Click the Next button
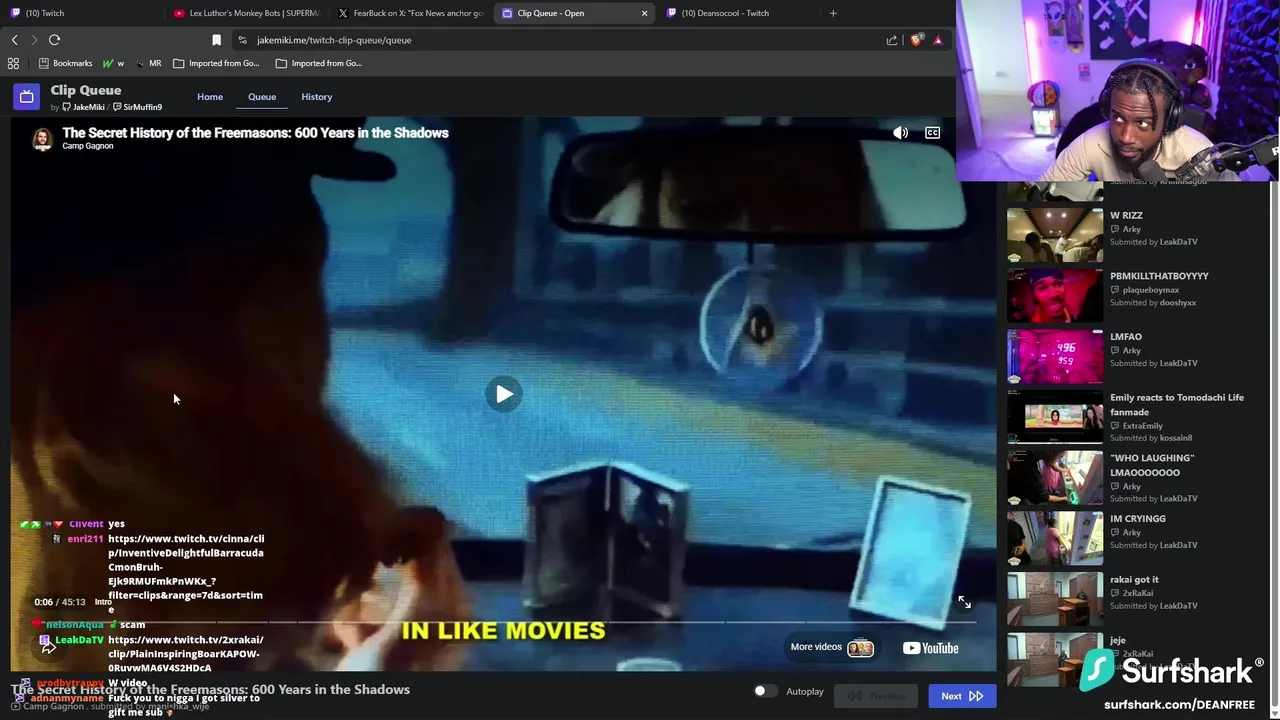Viewport: 1280px width, 720px height. point(962,696)
